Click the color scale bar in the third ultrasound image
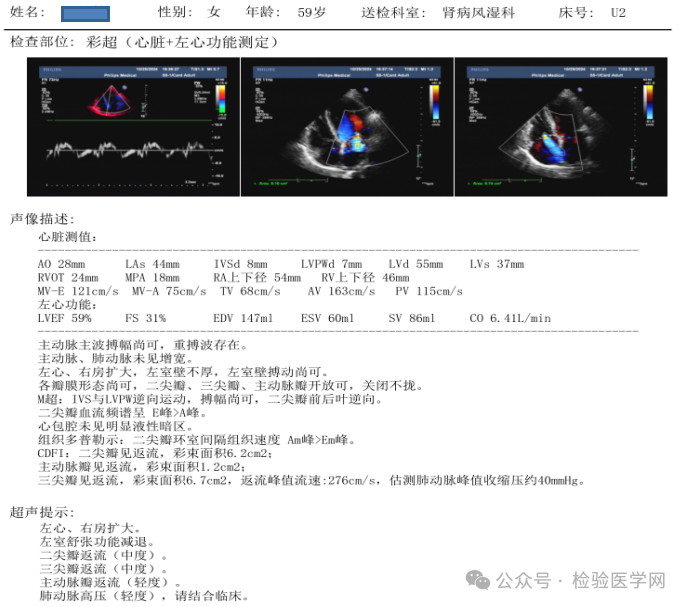Screen dimensions: 687x607 [648, 101]
